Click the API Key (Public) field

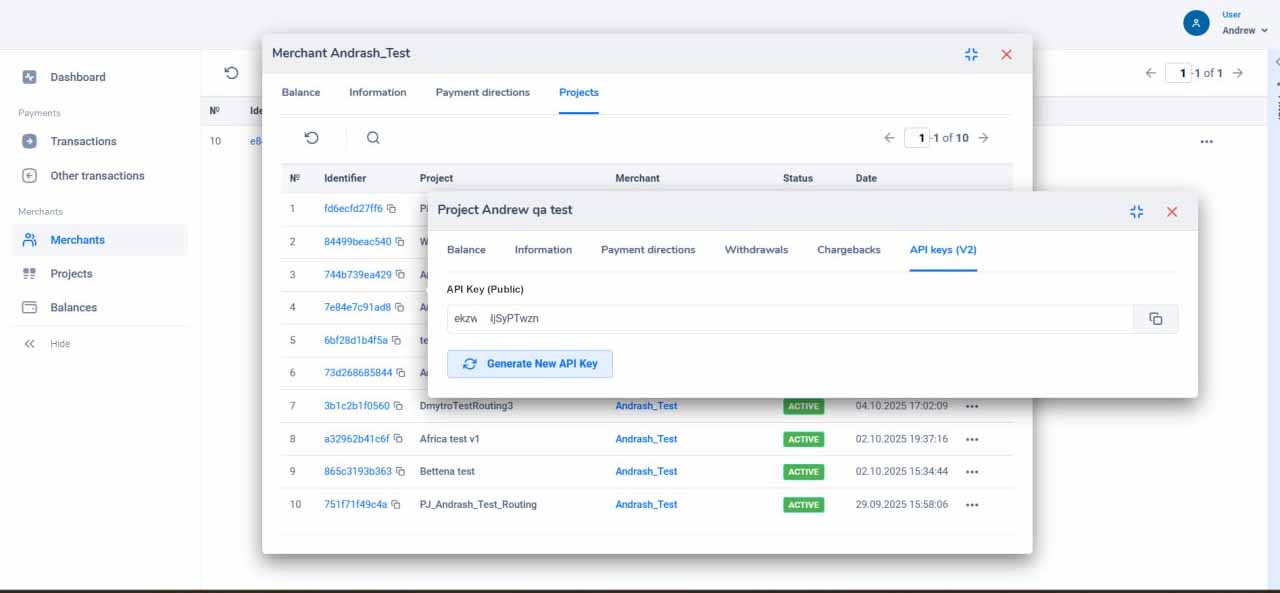coord(790,319)
